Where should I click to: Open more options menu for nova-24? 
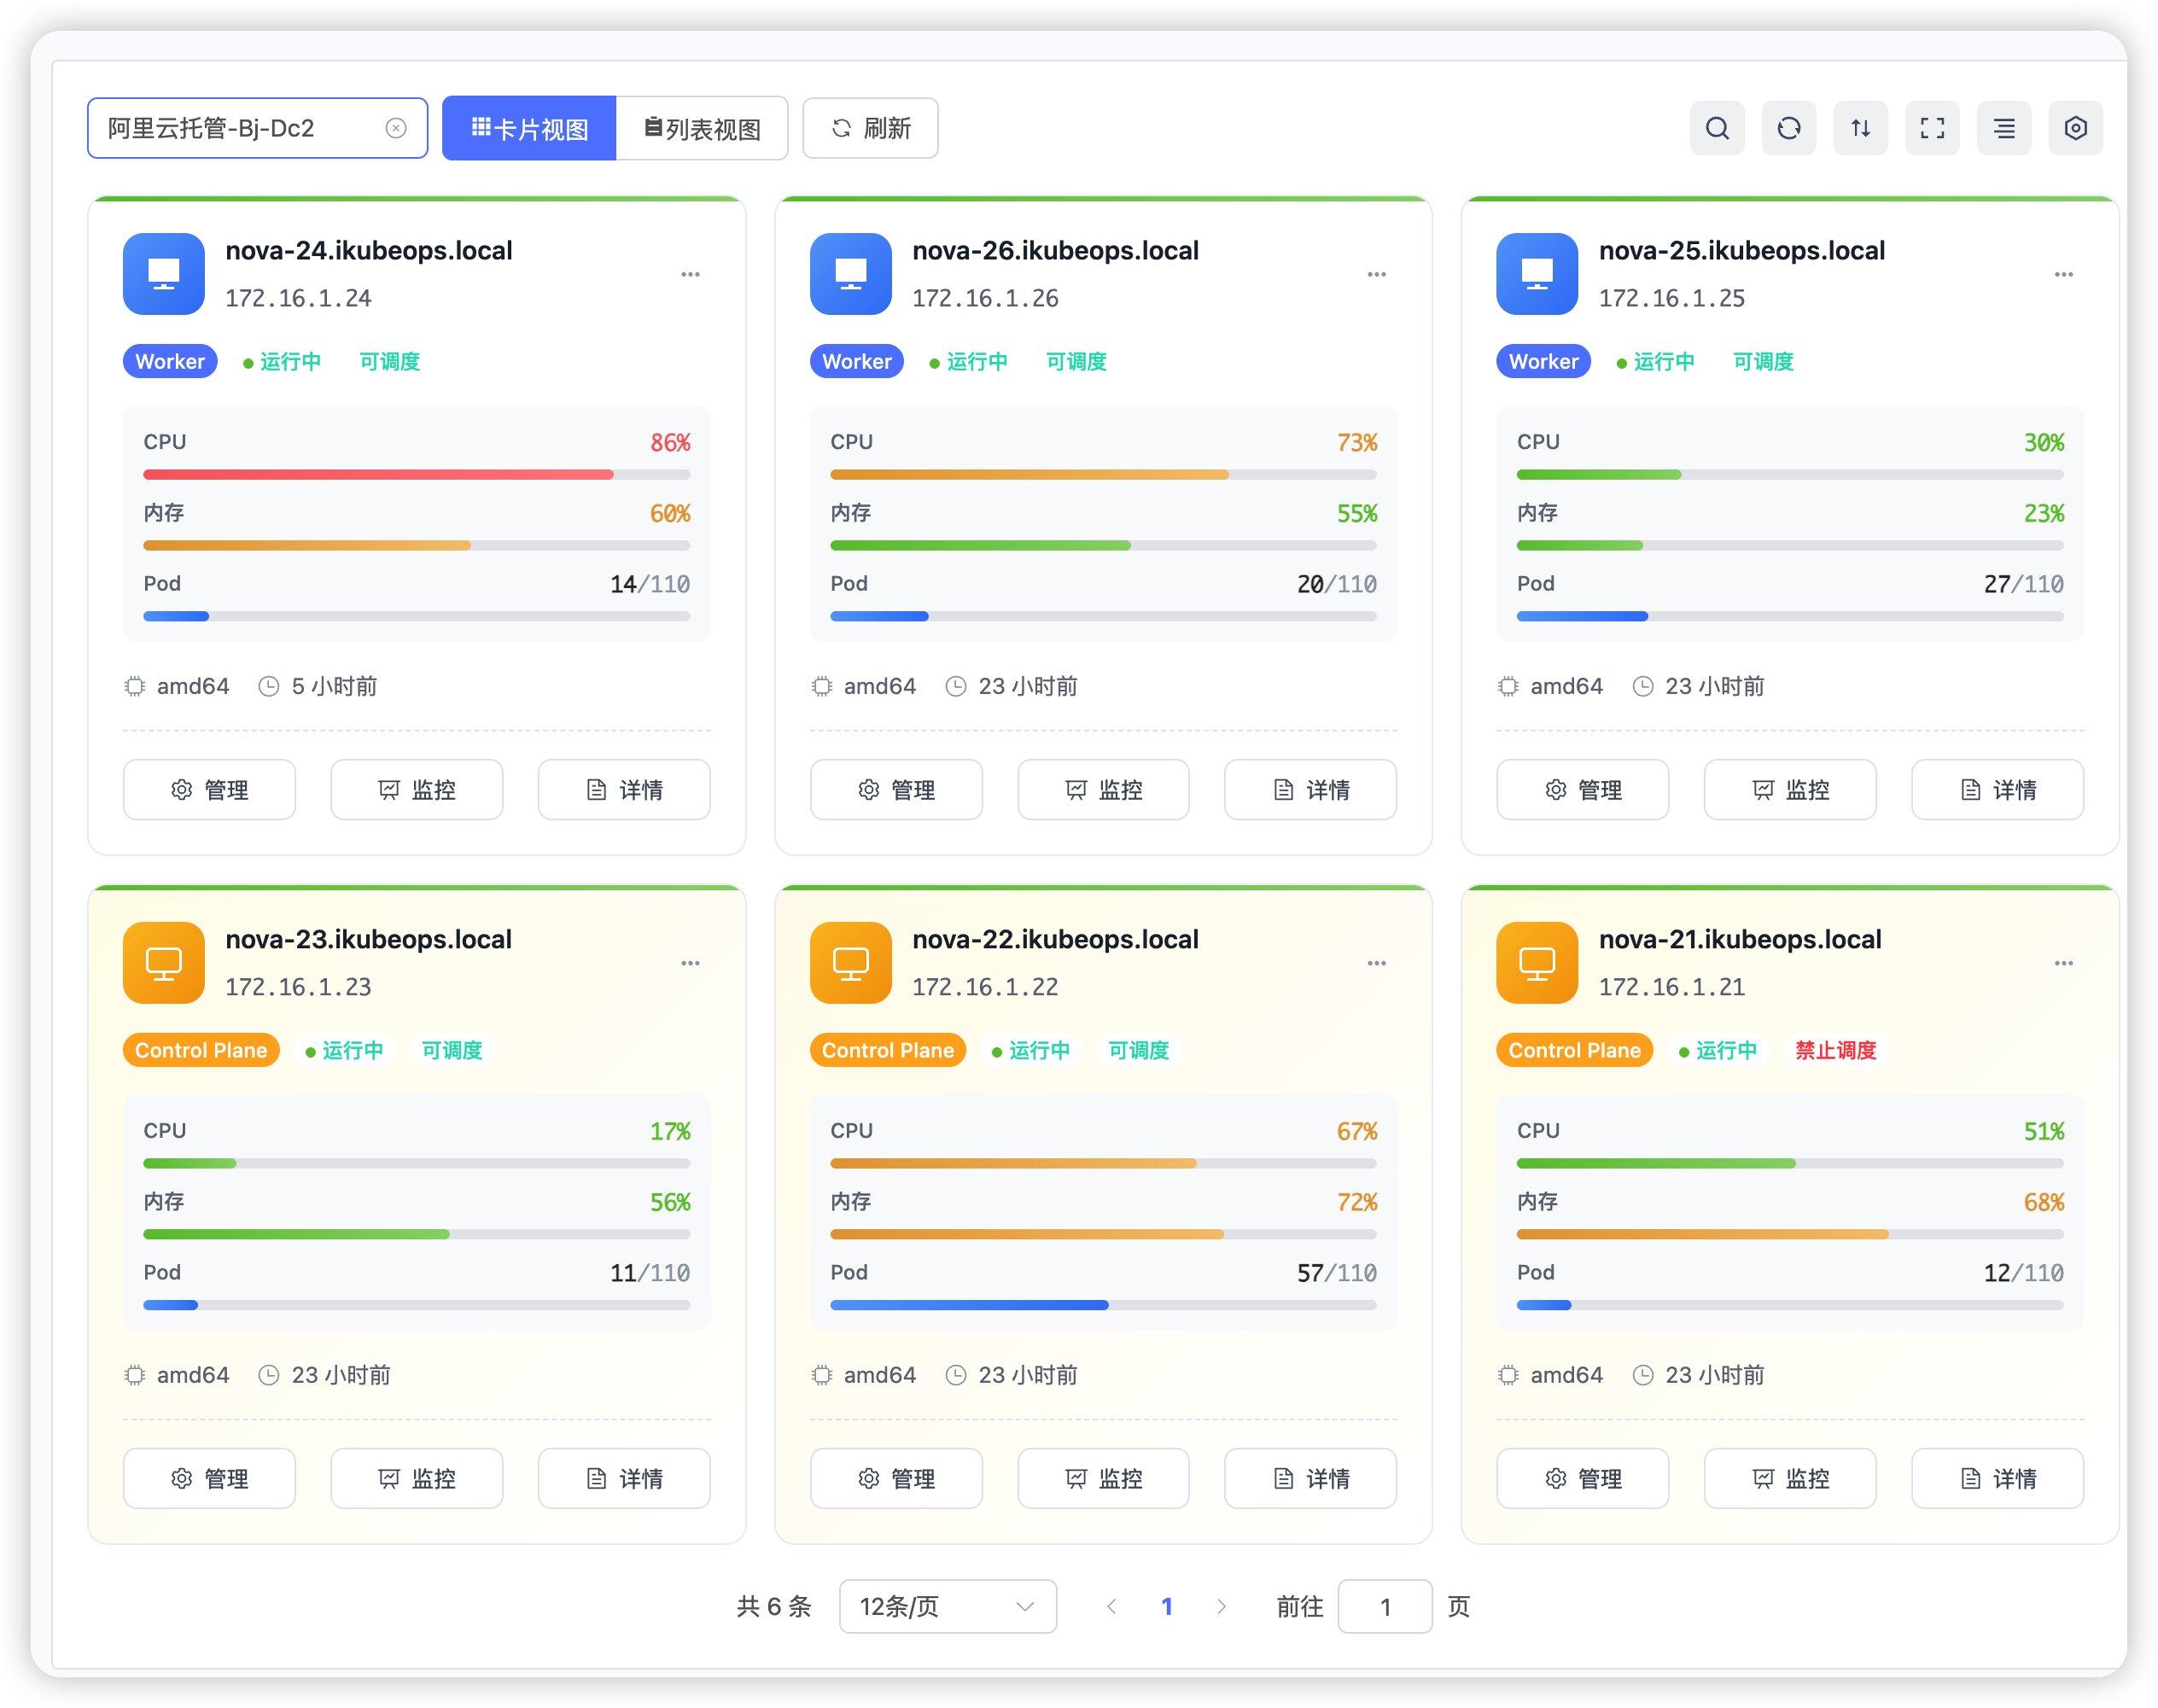tap(690, 274)
